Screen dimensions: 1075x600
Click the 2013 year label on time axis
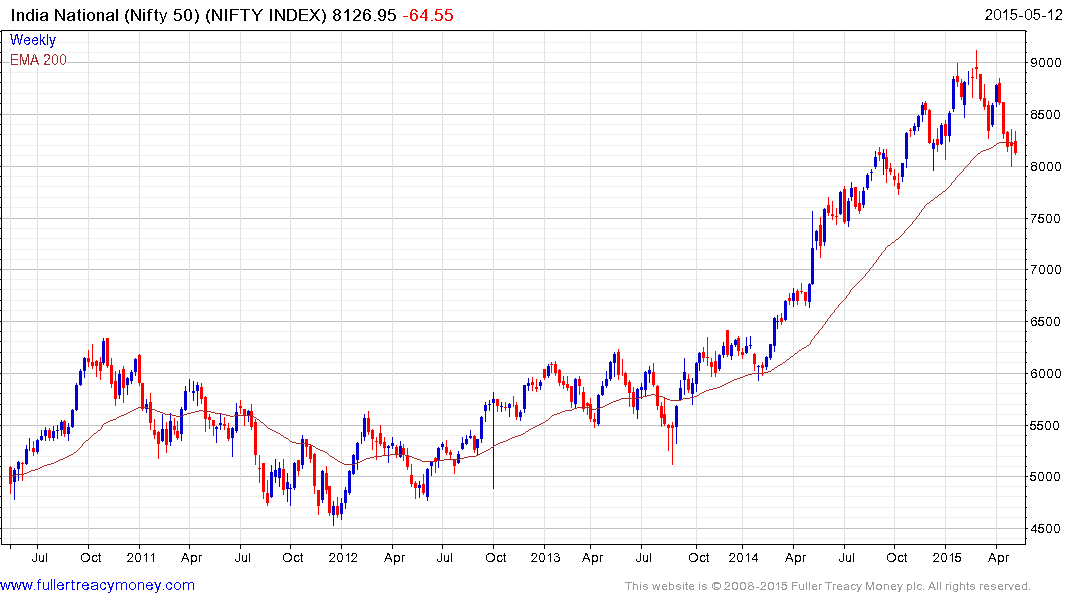545,557
